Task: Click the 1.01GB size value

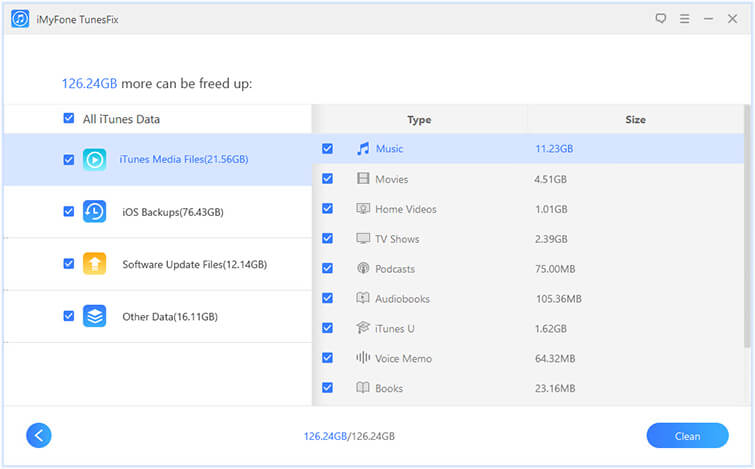Action: point(551,209)
